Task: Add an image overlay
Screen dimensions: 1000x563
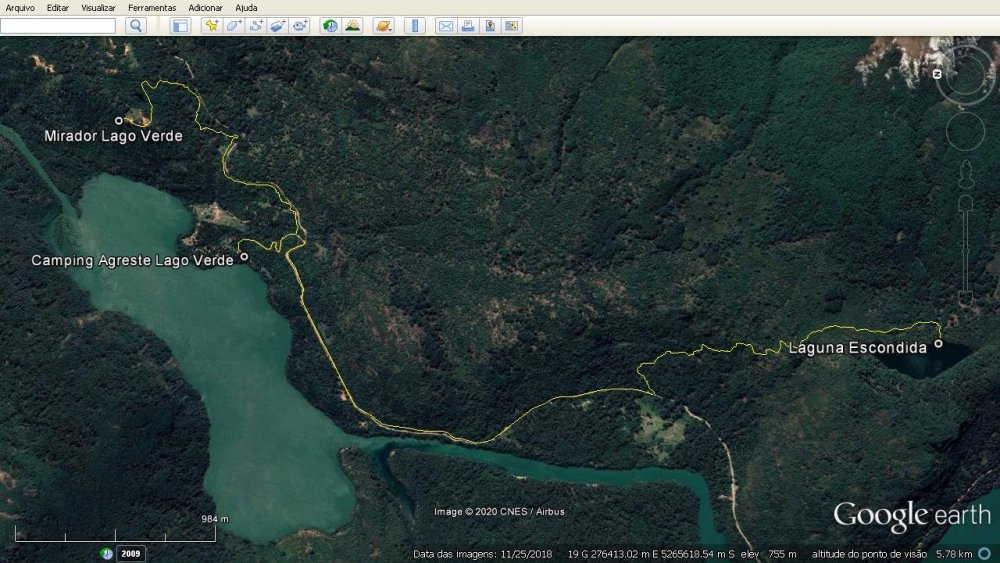Action: coord(278,26)
